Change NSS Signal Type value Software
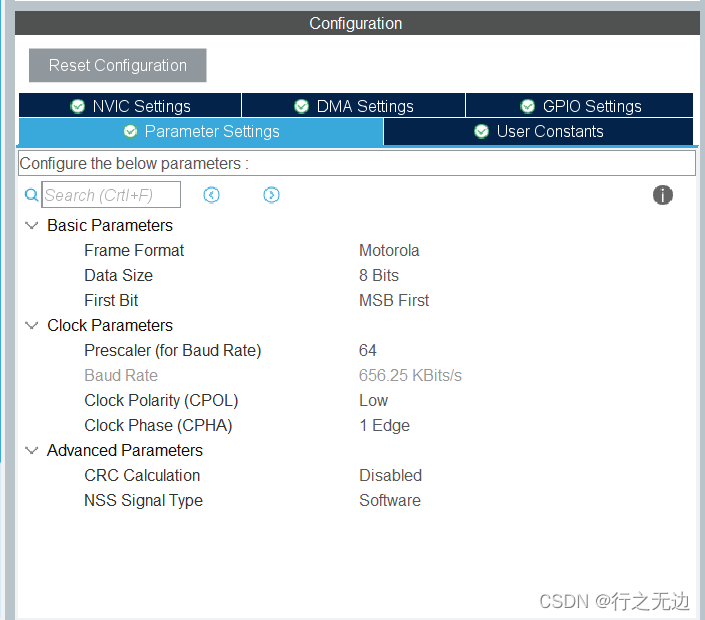Viewport: 705px width, 620px height. (390, 500)
